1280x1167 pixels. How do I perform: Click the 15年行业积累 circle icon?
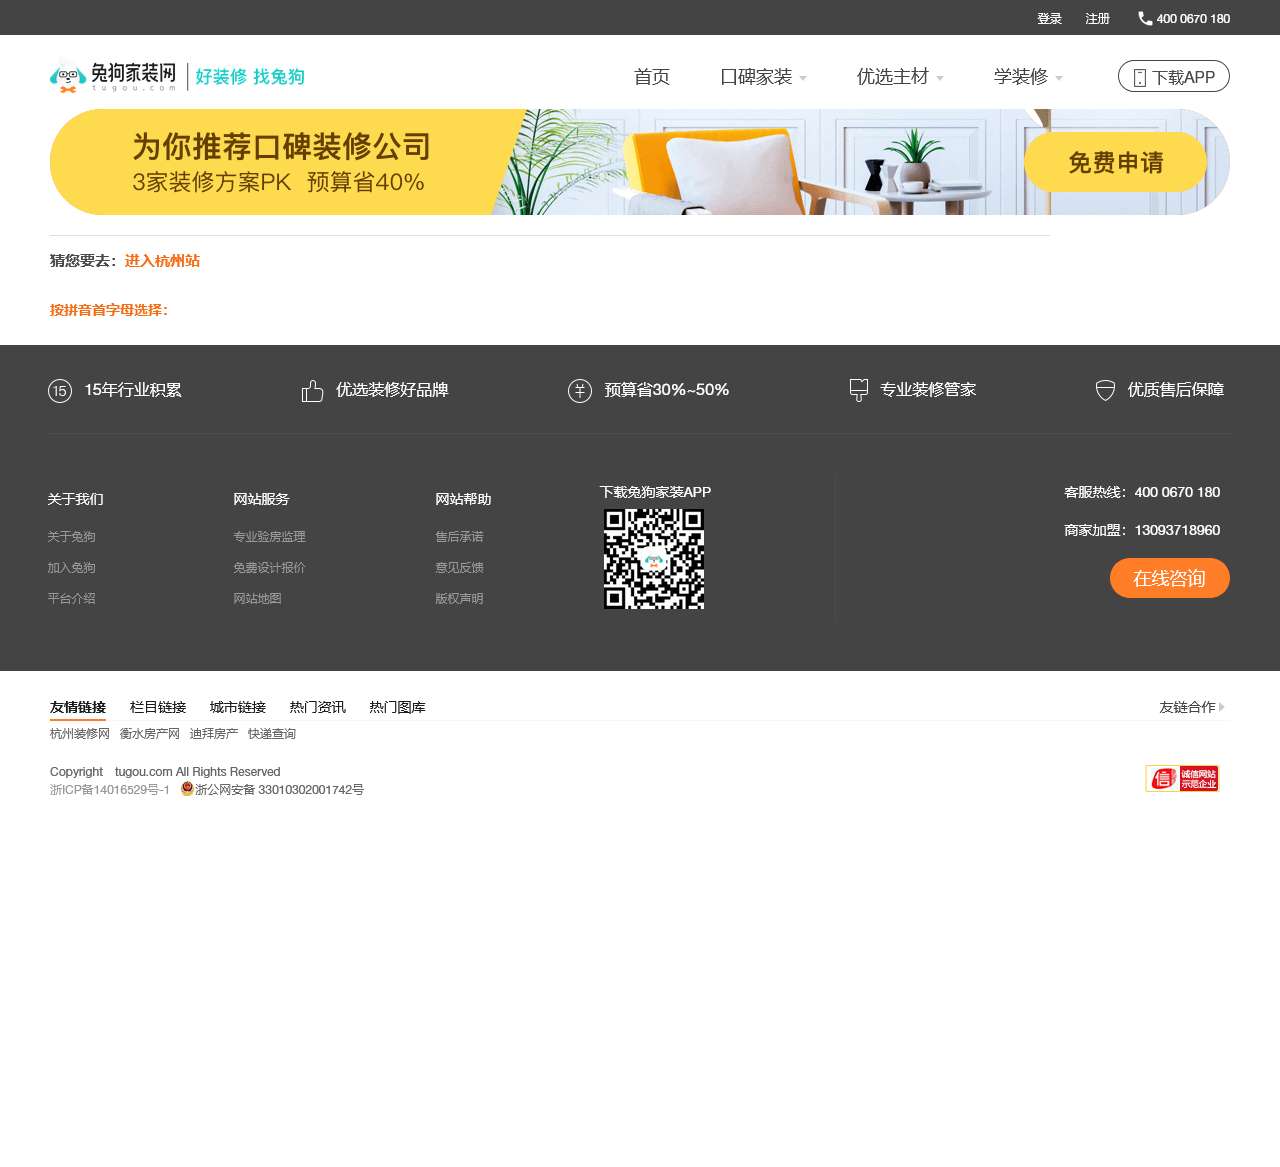tap(60, 391)
